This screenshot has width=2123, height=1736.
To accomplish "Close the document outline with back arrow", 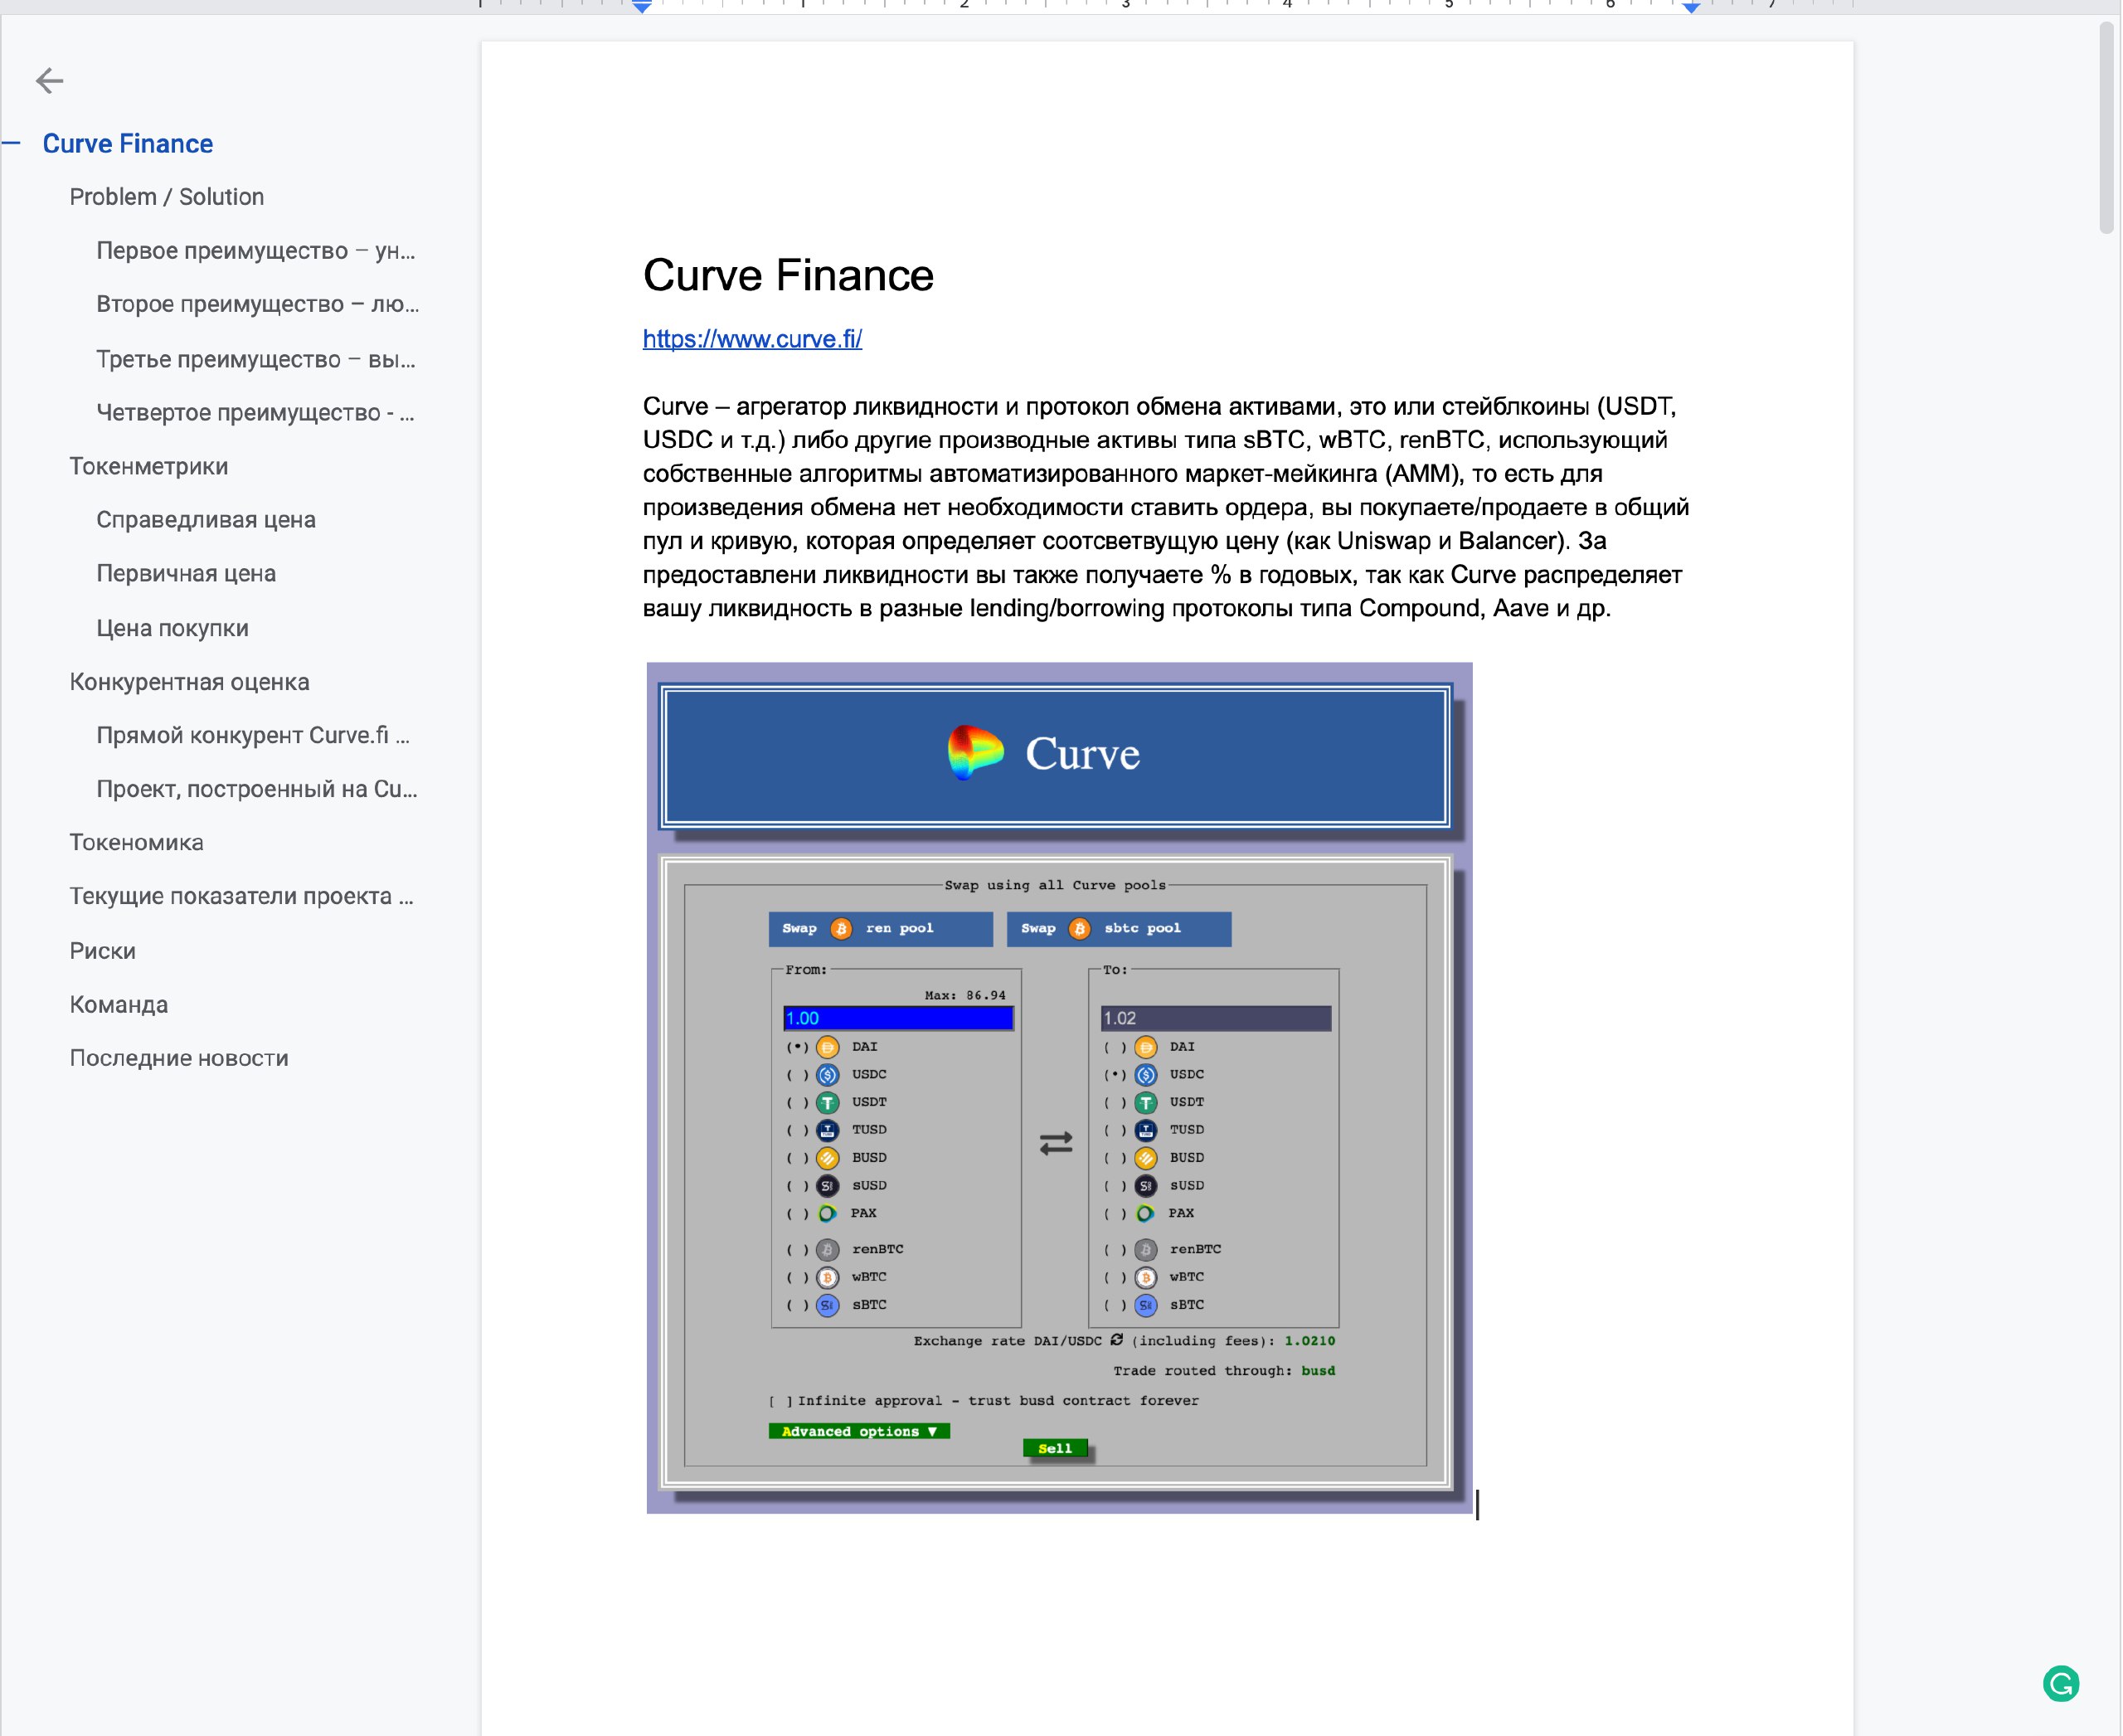I will pos(49,80).
